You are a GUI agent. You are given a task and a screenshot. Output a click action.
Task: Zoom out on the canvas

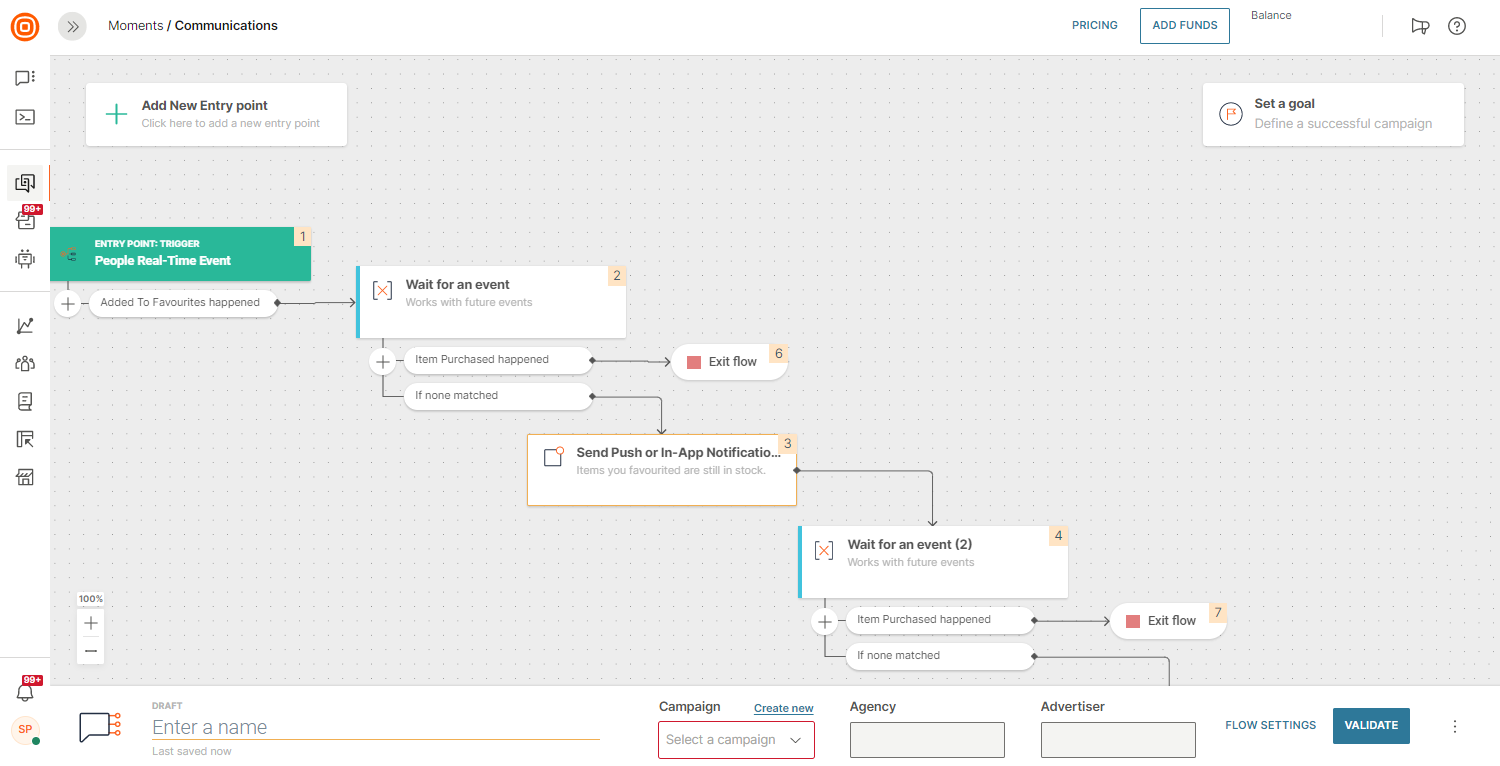click(x=91, y=651)
